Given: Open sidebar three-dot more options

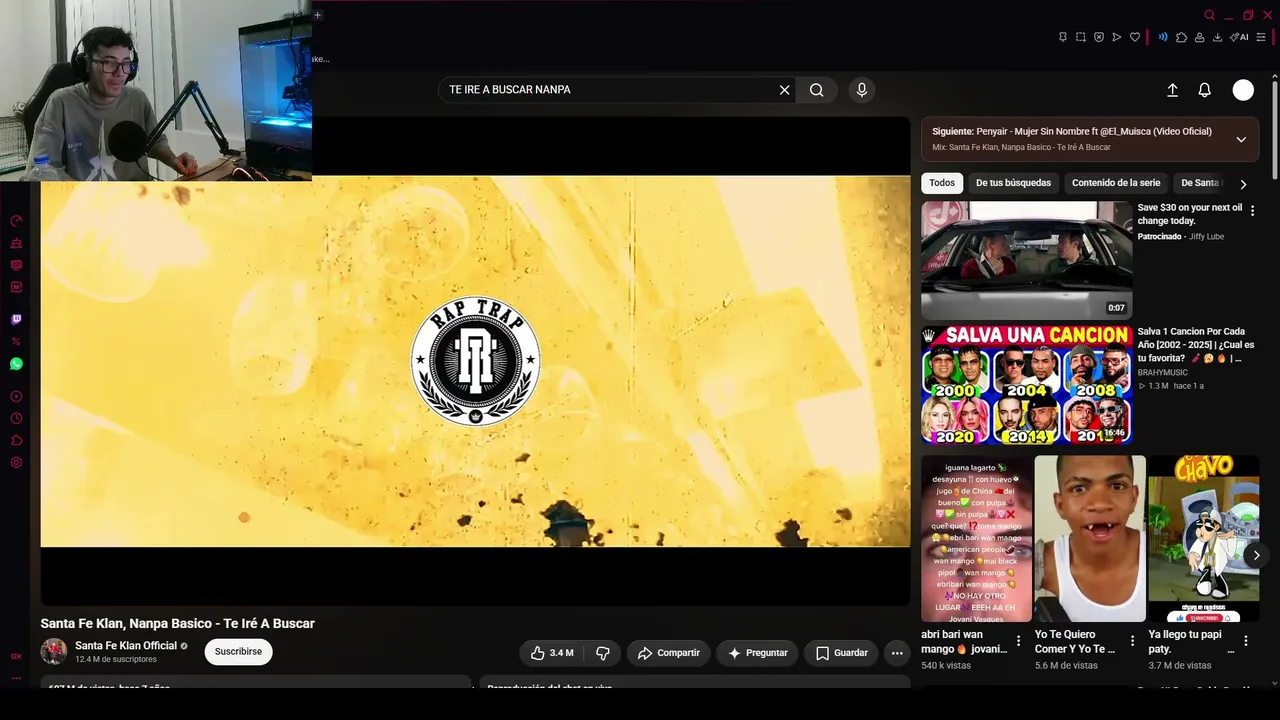Looking at the screenshot, I should [16, 678].
